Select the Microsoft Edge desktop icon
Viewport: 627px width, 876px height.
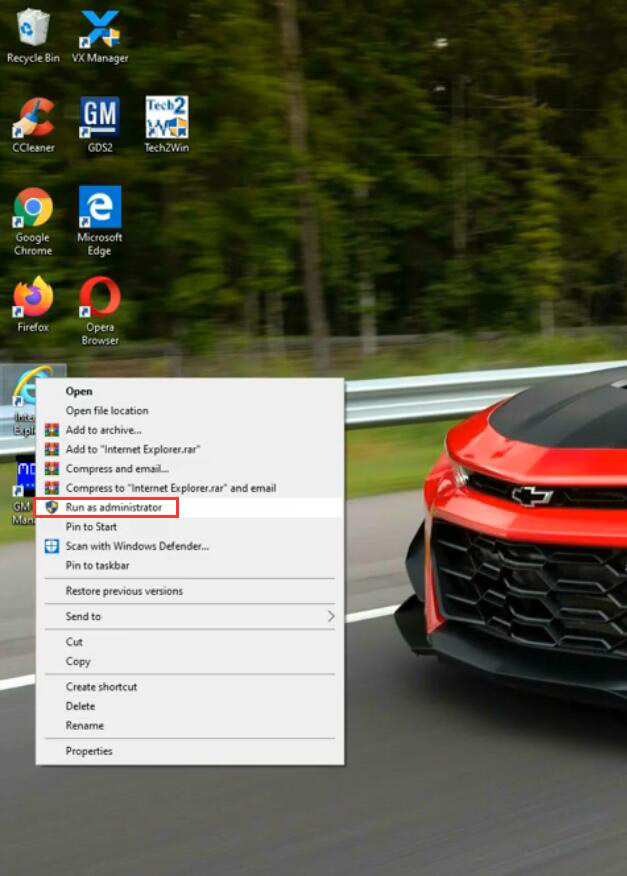tap(100, 210)
